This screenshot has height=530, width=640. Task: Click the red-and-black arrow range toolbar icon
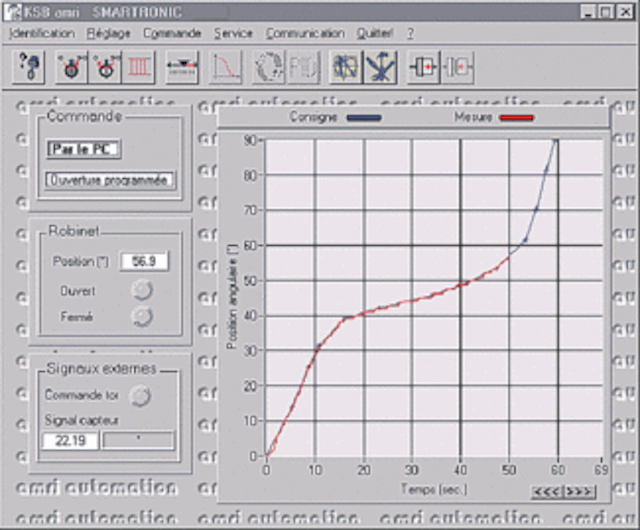pos(182,67)
